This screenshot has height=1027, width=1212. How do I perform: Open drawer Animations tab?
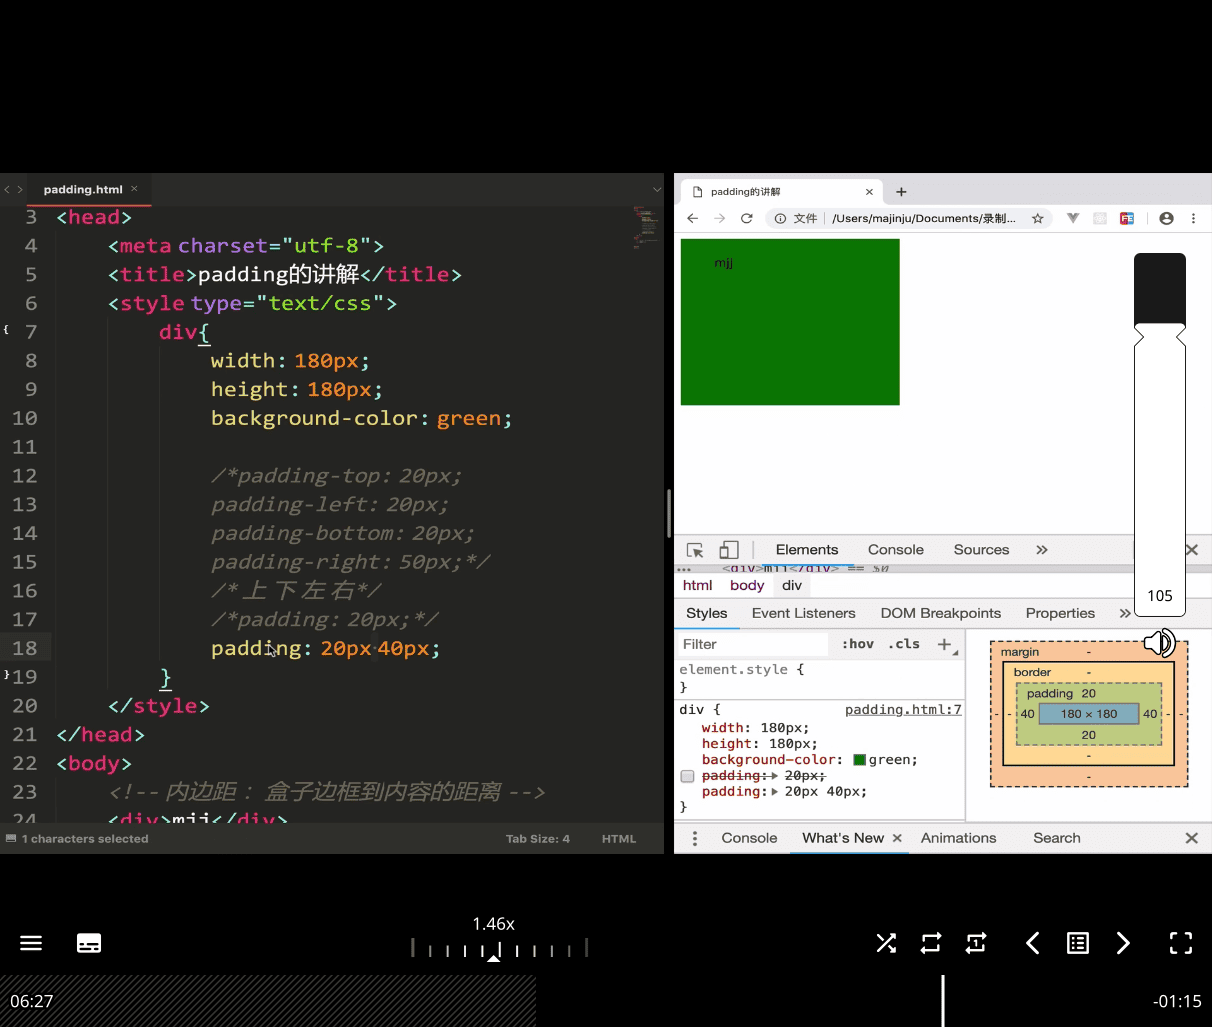958,838
